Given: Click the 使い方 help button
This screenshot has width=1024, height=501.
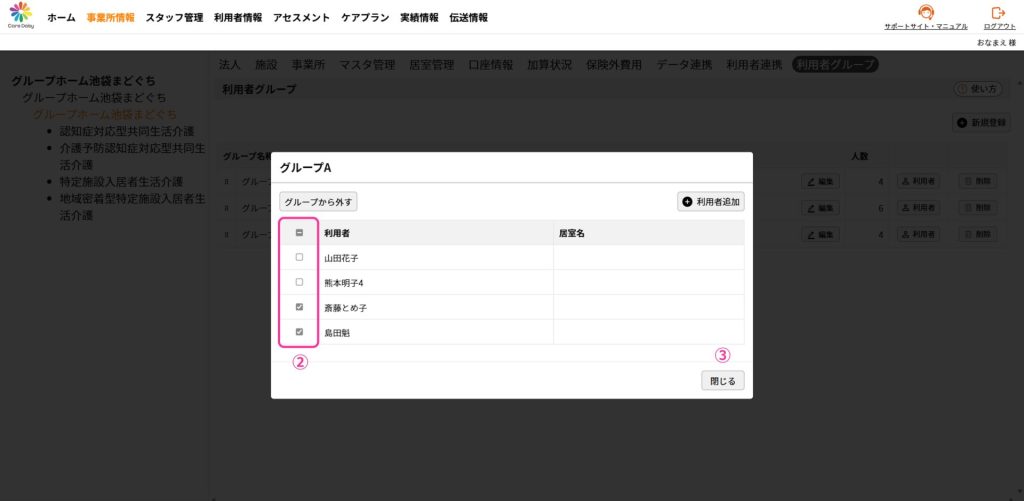Looking at the screenshot, I should click(978, 89).
